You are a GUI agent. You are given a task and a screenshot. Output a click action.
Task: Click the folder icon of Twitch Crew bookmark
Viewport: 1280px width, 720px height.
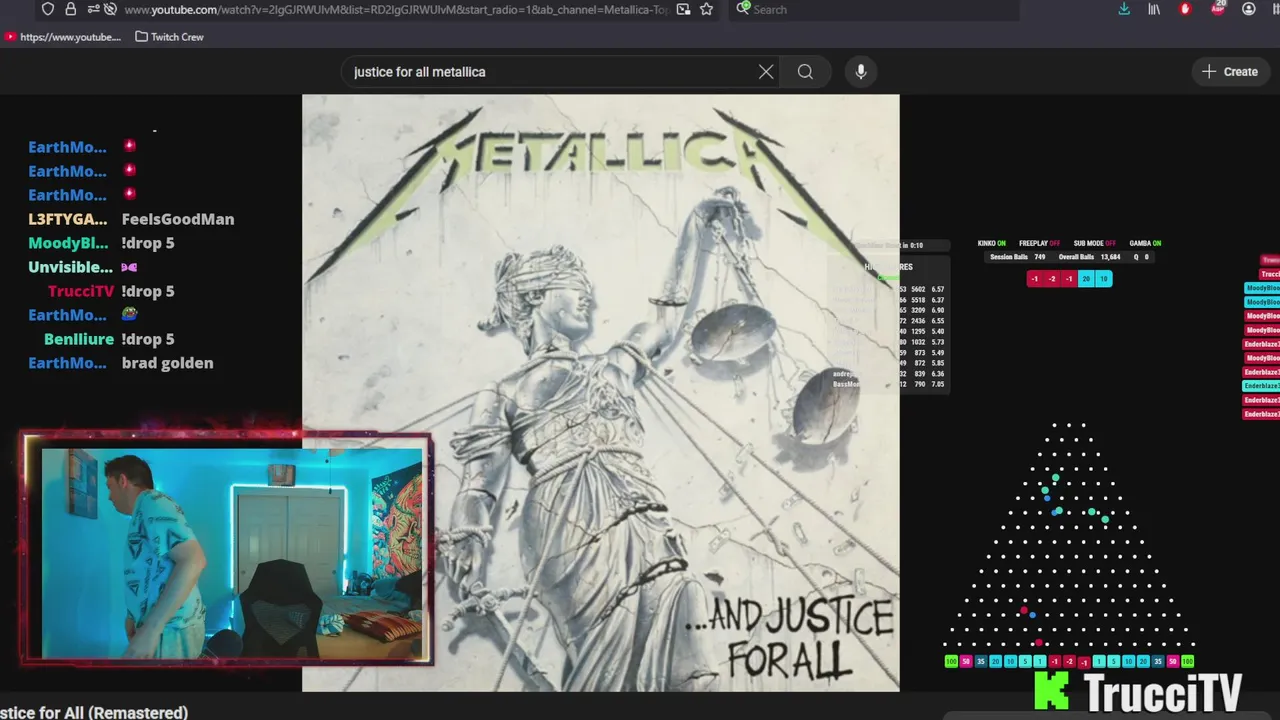point(142,37)
